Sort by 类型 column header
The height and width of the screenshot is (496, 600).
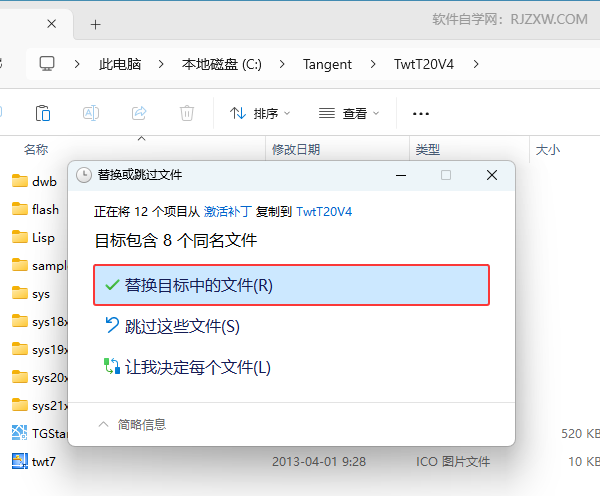tap(428, 149)
